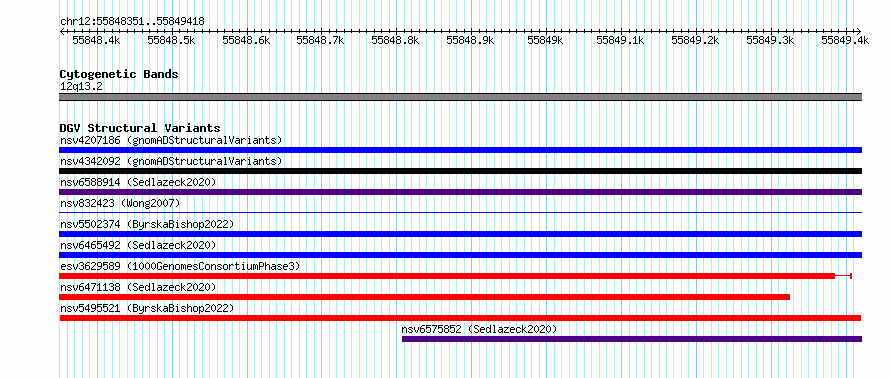
Task: Click the left arrowhead of the coordinate ruler
Action: pyautogui.click(x=62, y=31)
